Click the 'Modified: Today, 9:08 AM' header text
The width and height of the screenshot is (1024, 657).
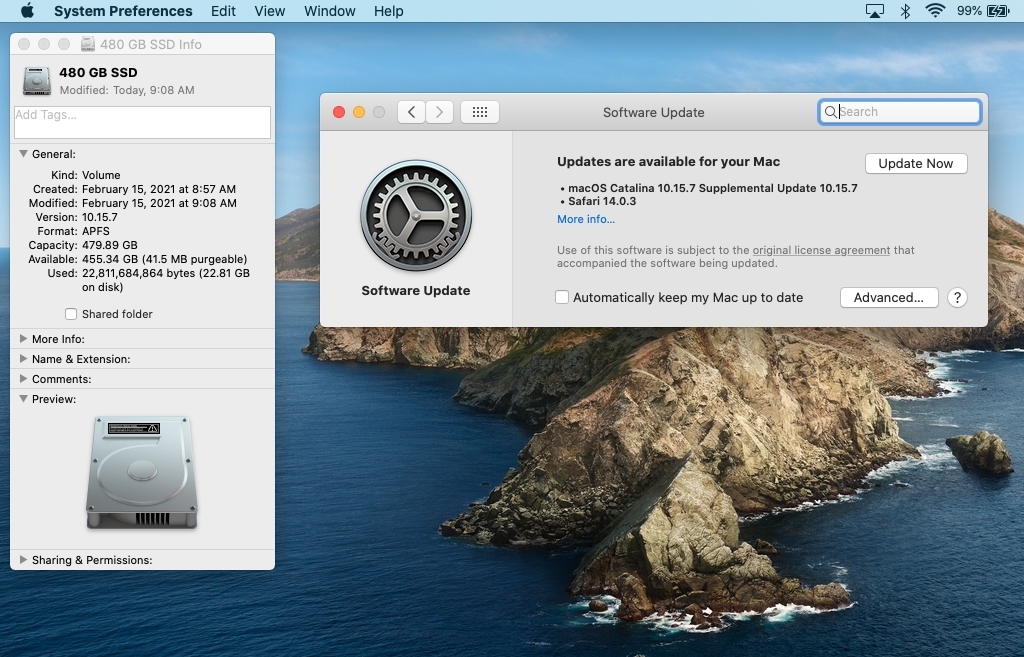[127, 90]
